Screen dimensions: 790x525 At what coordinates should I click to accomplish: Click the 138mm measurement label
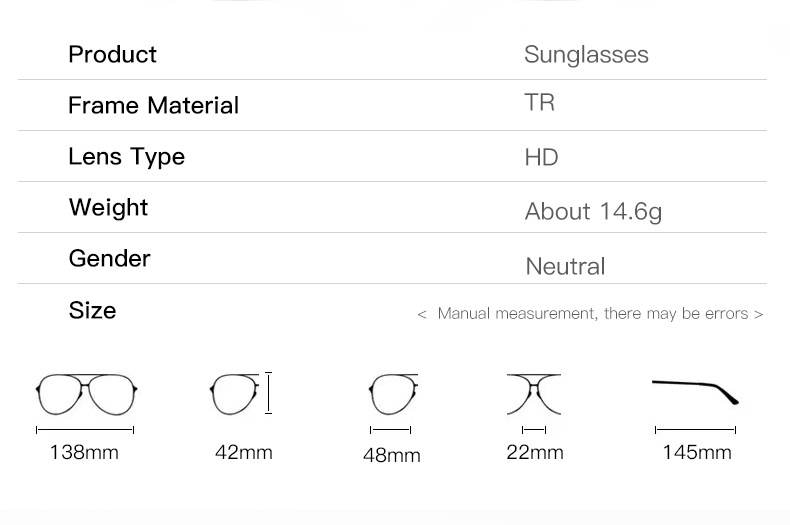coord(84,453)
